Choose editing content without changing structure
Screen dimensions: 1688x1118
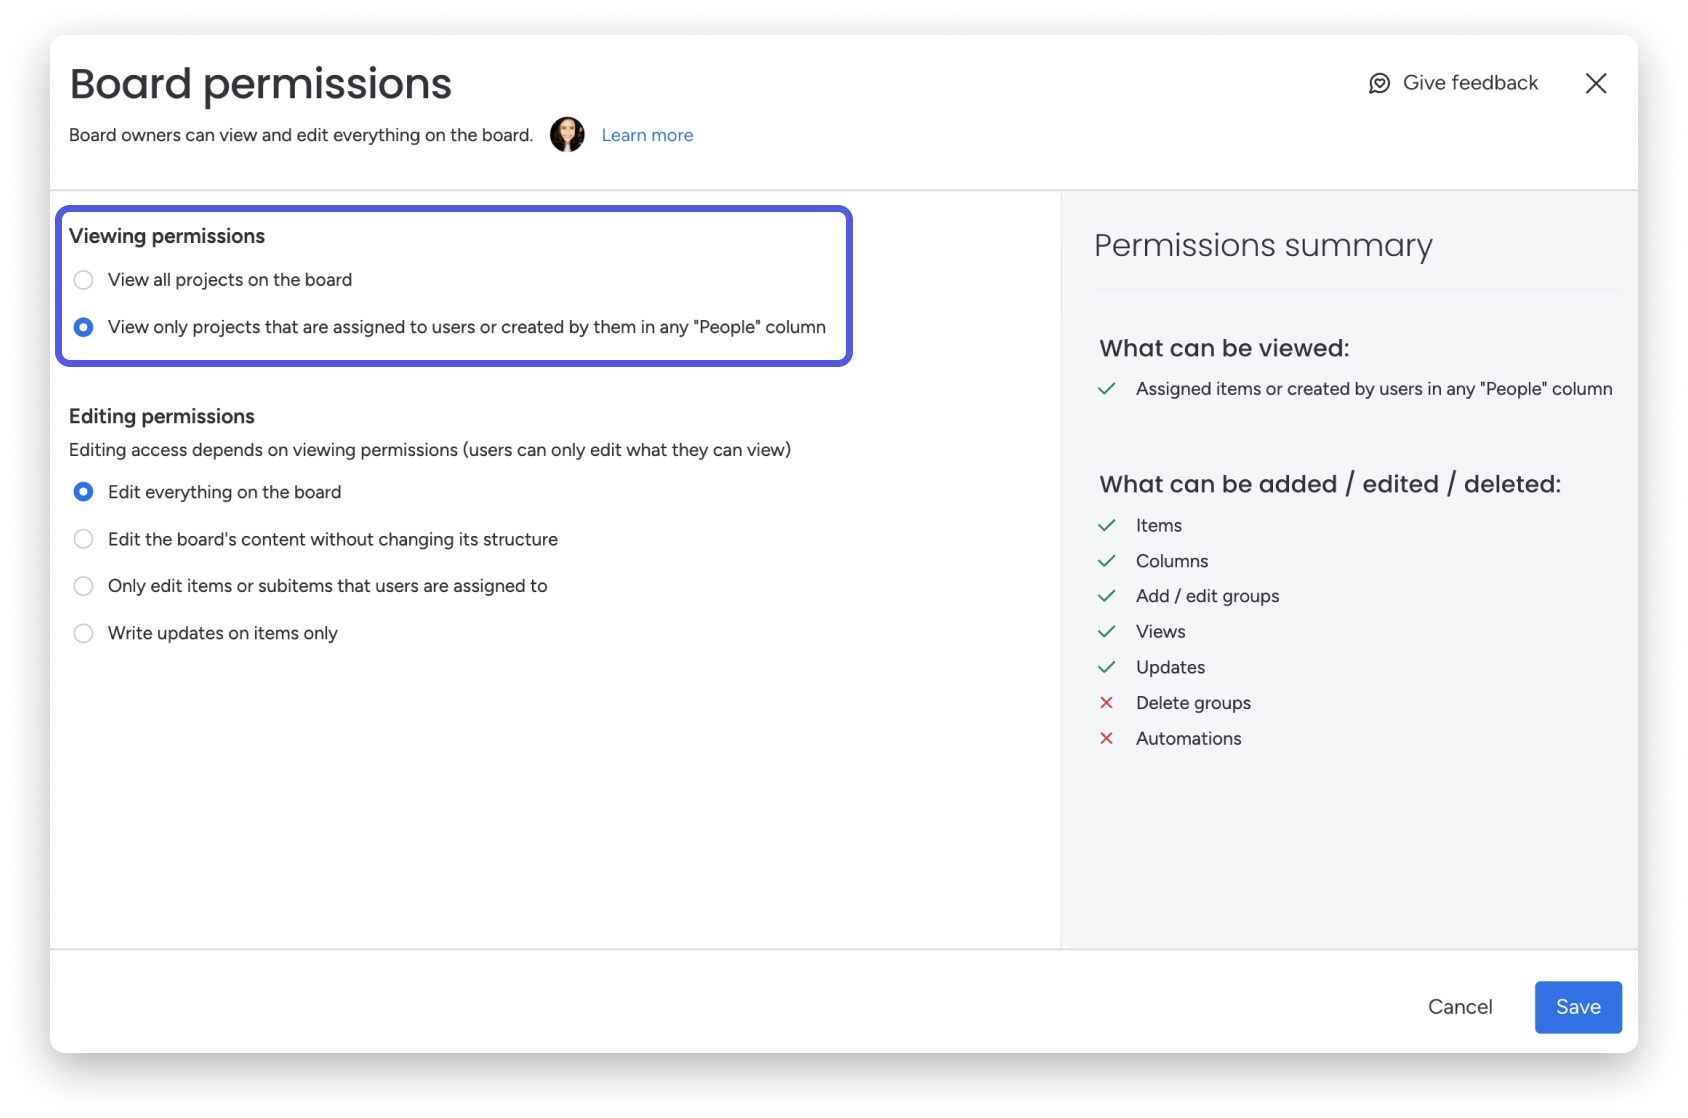[83, 539]
